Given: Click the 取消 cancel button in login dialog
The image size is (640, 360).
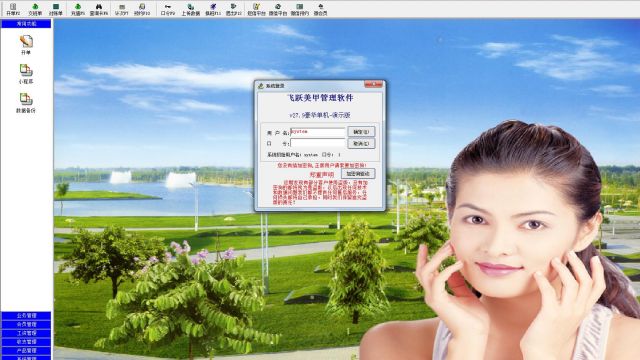Looking at the screenshot, I should 361,144.
